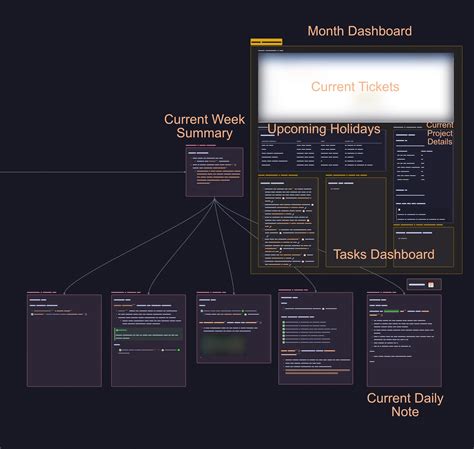Toggle the checkbox inside Current Project Details card

[399, 210]
